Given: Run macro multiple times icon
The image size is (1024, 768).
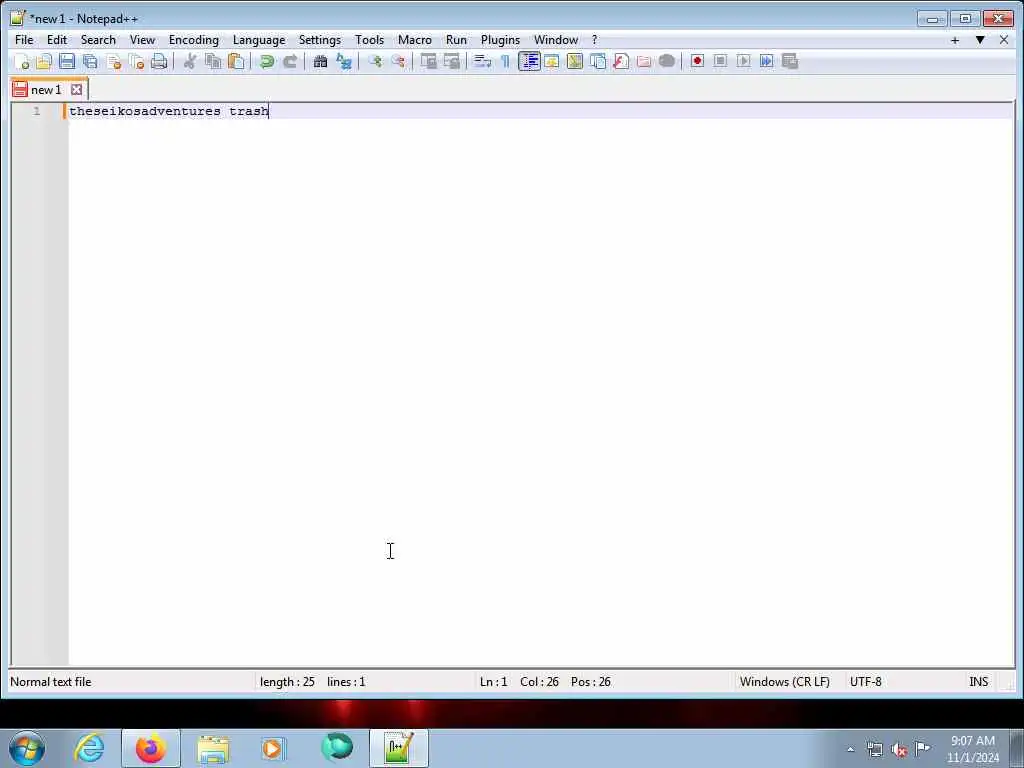Looking at the screenshot, I should click(x=767, y=61).
